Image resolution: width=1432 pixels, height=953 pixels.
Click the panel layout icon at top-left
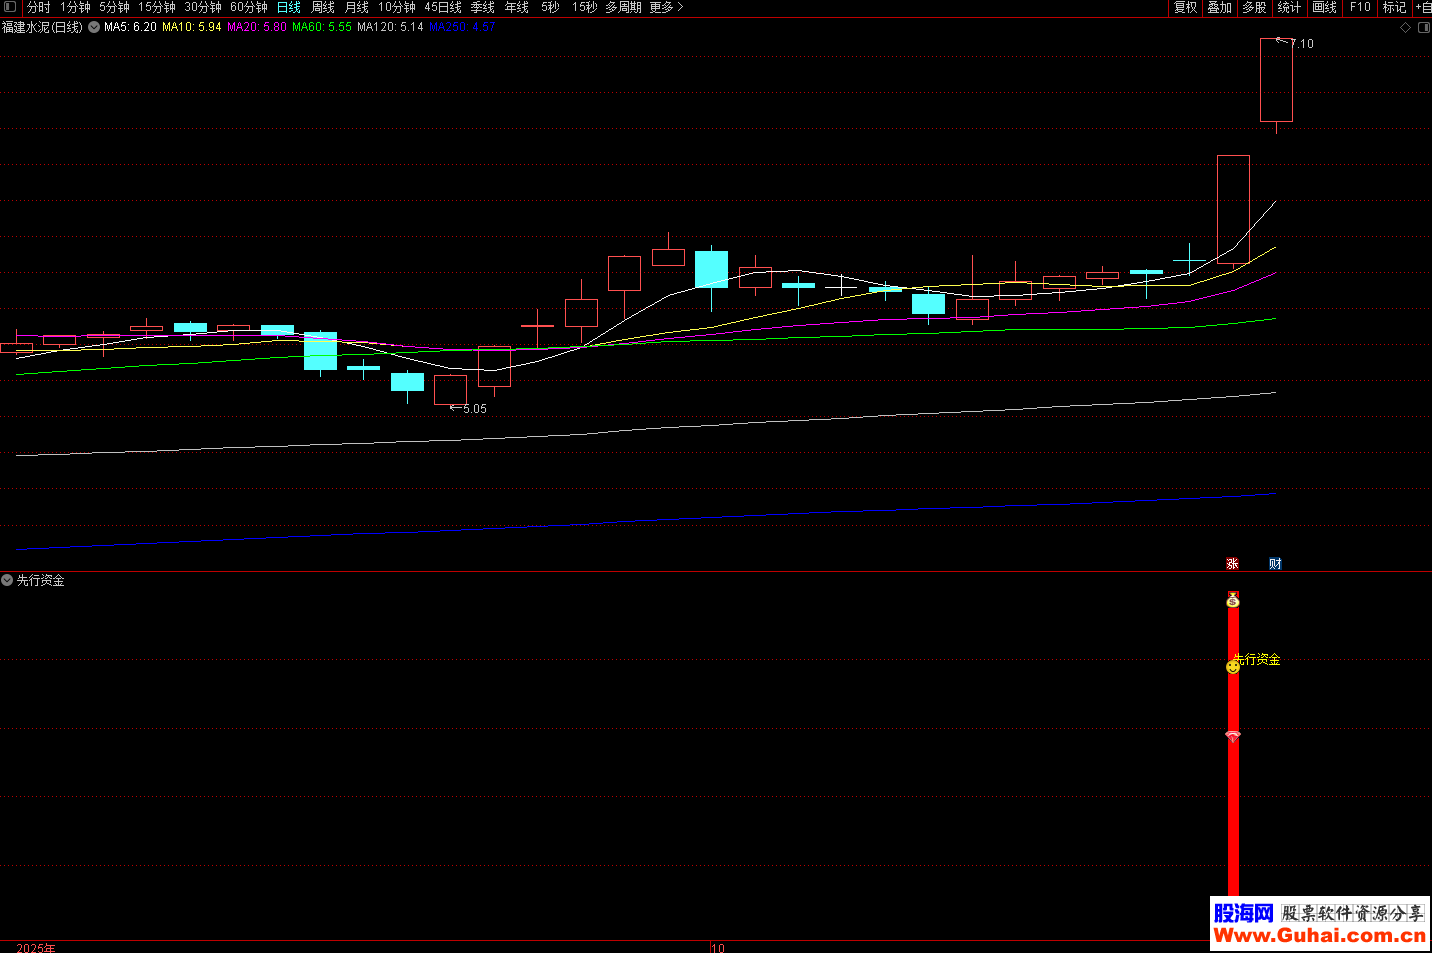pyautogui.click(x=10, y=7)
